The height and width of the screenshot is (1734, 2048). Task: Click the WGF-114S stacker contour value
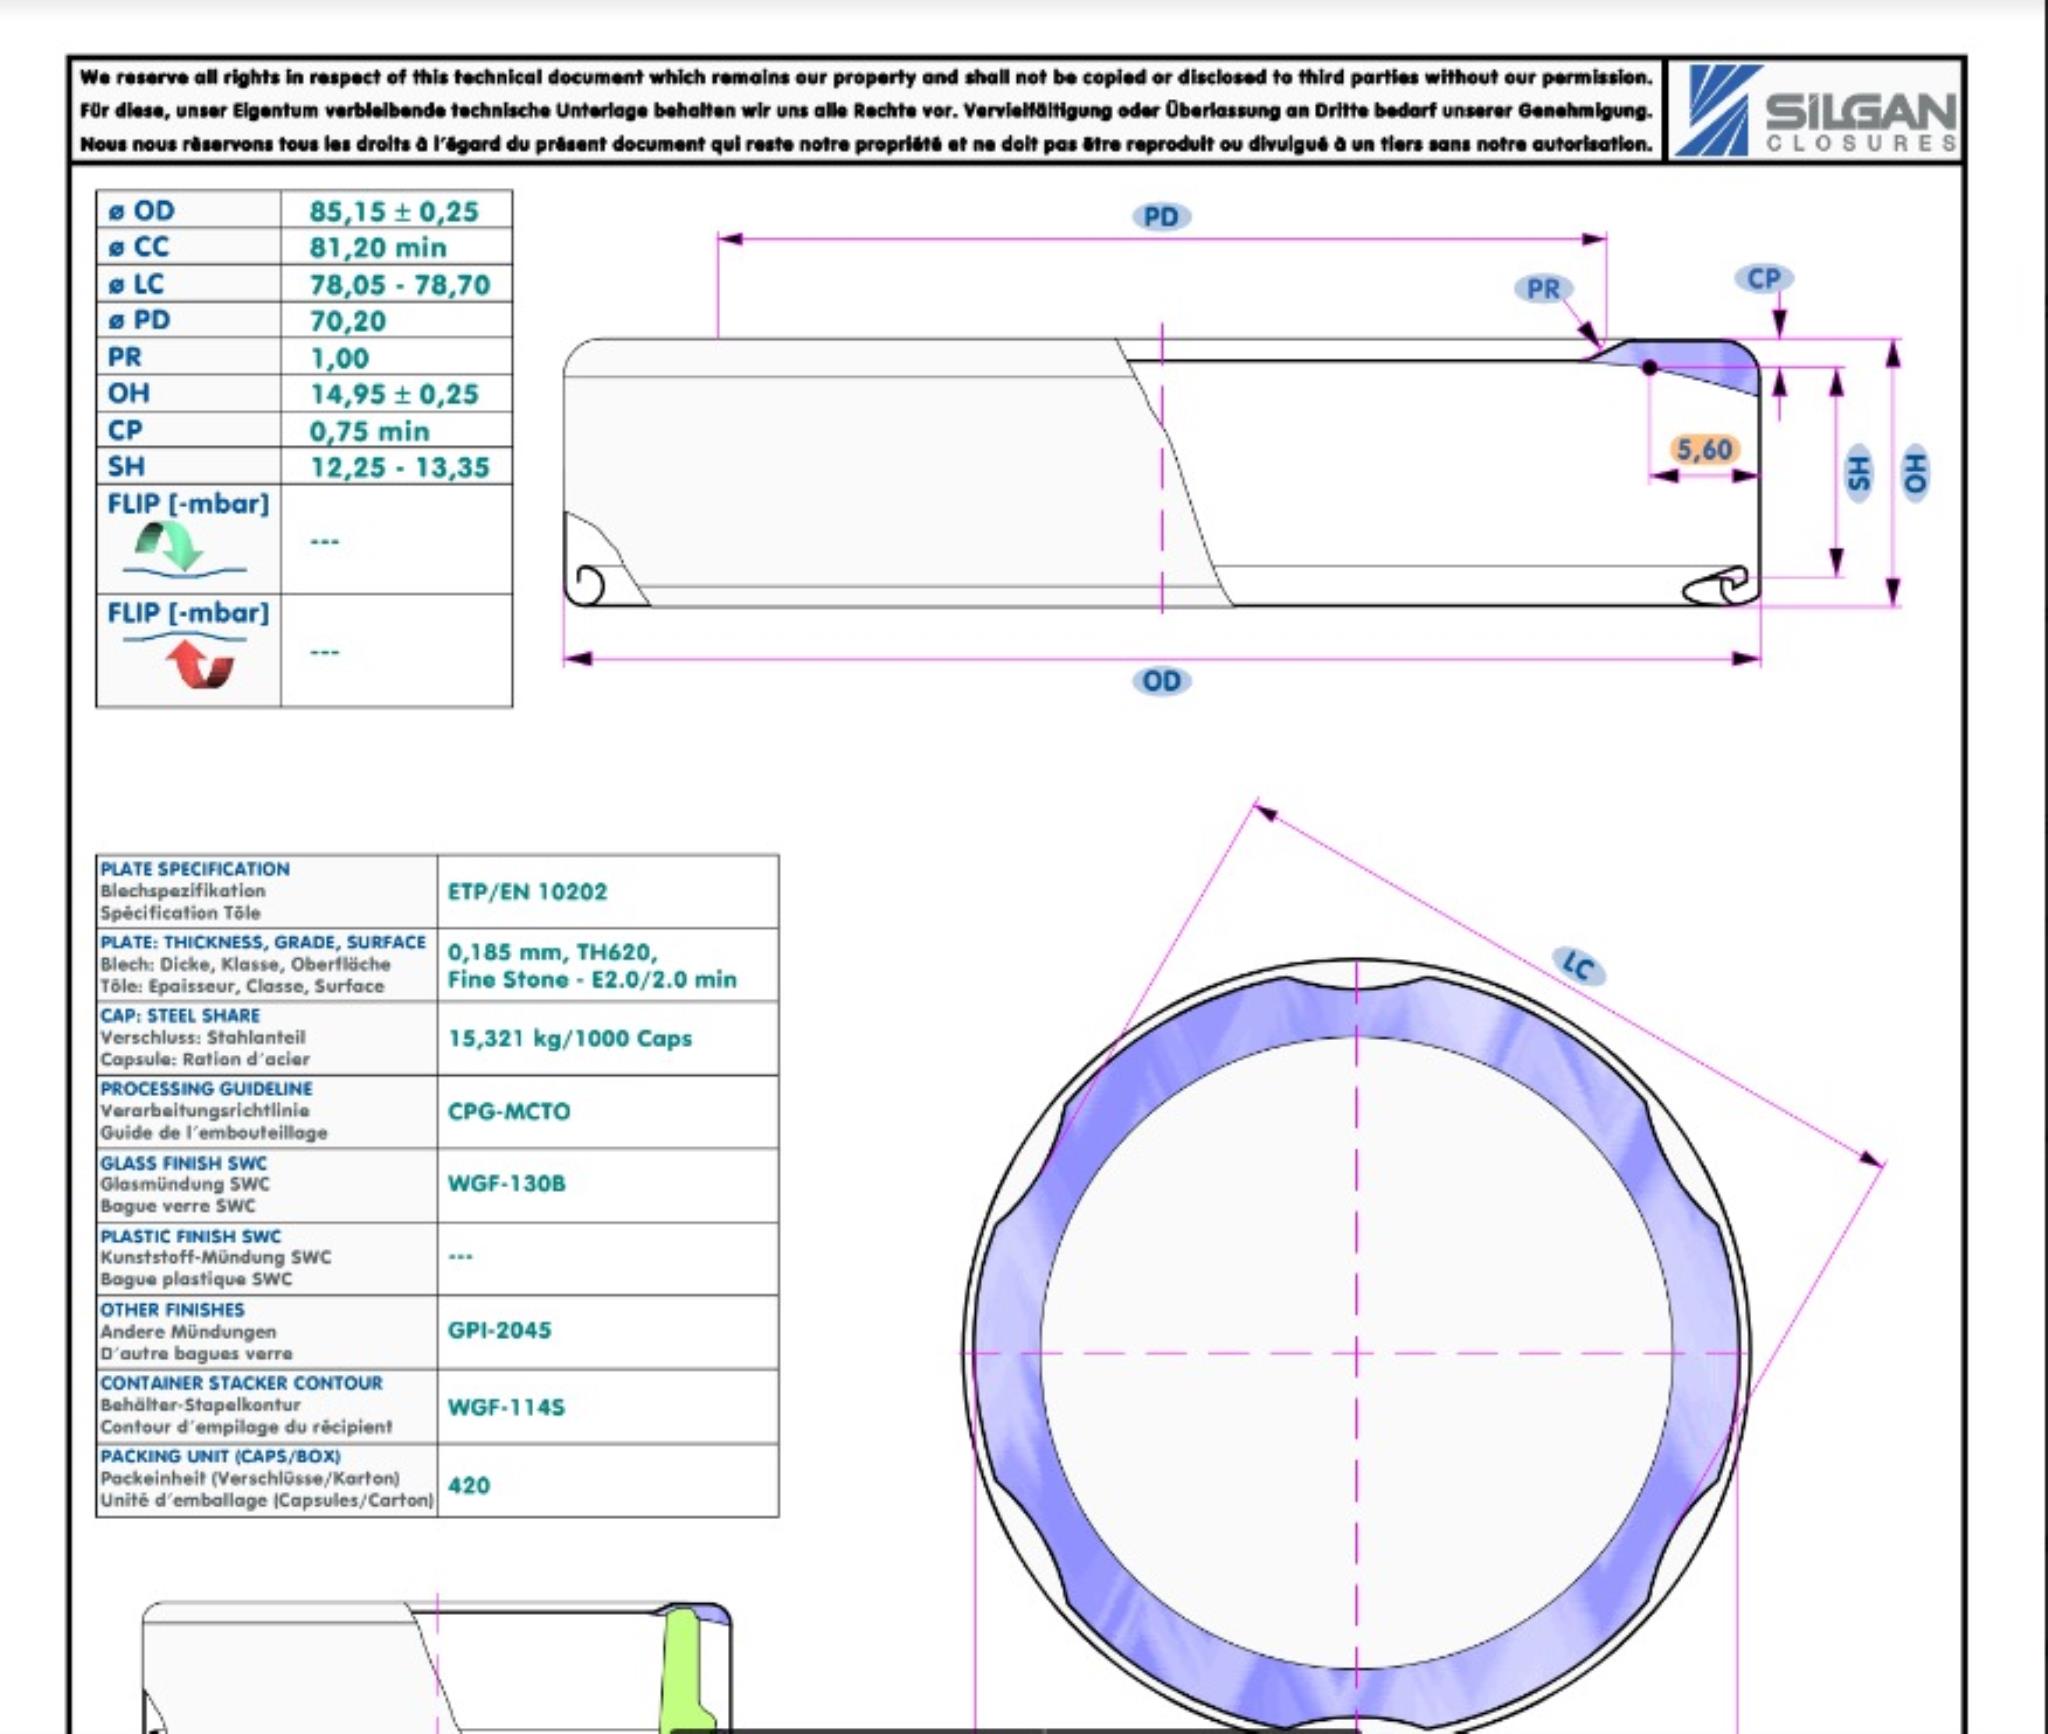point(506,1407)
